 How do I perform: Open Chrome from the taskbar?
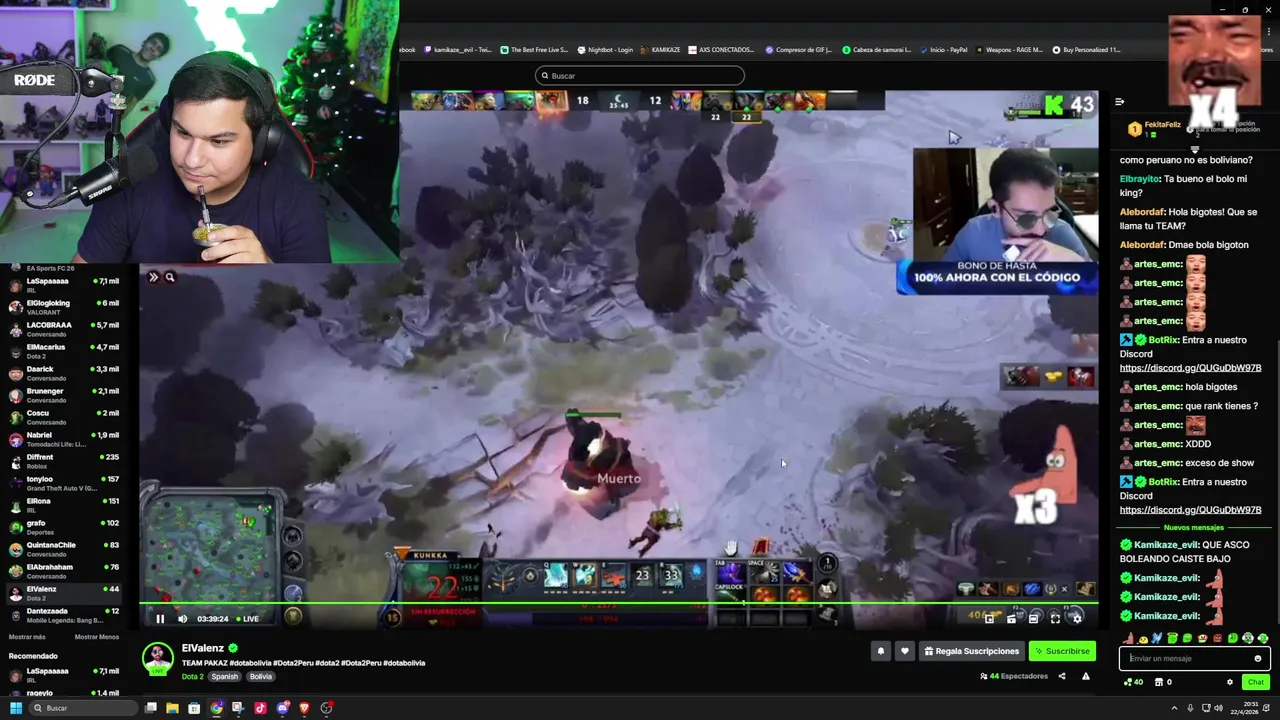(217, 708)
